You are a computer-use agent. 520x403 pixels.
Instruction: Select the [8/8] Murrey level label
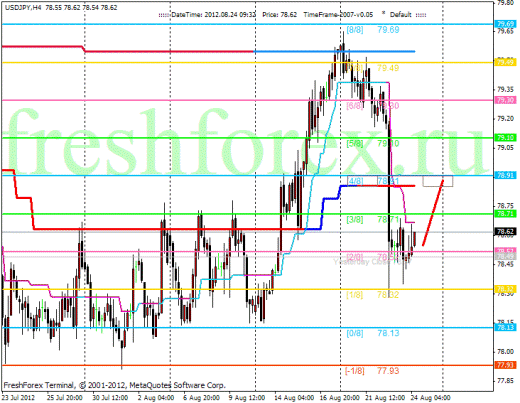[355, 30]
